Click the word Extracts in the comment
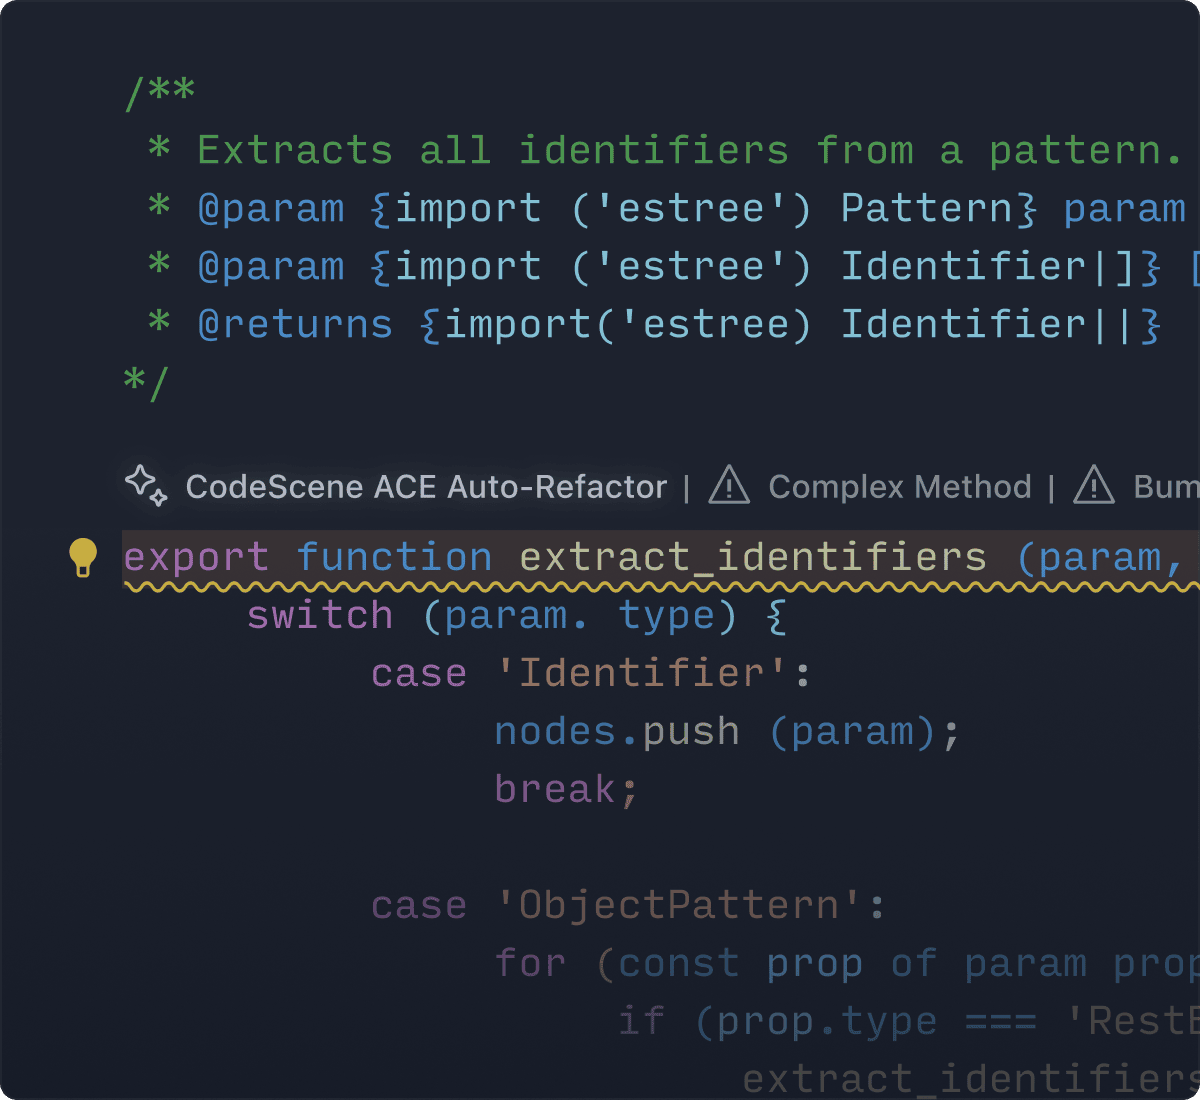This screenshot has width=1200, height=1100. (295, 151)
